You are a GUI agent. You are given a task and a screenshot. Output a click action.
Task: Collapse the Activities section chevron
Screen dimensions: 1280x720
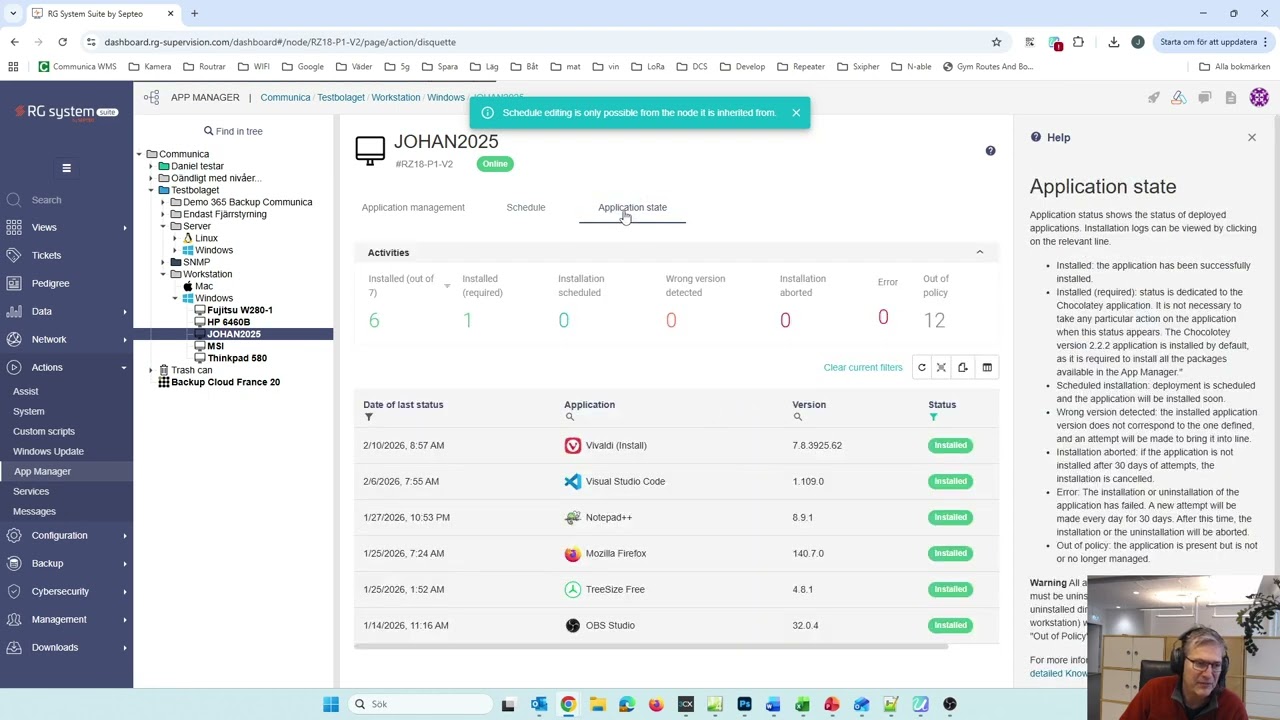click(x=979, y=252)
